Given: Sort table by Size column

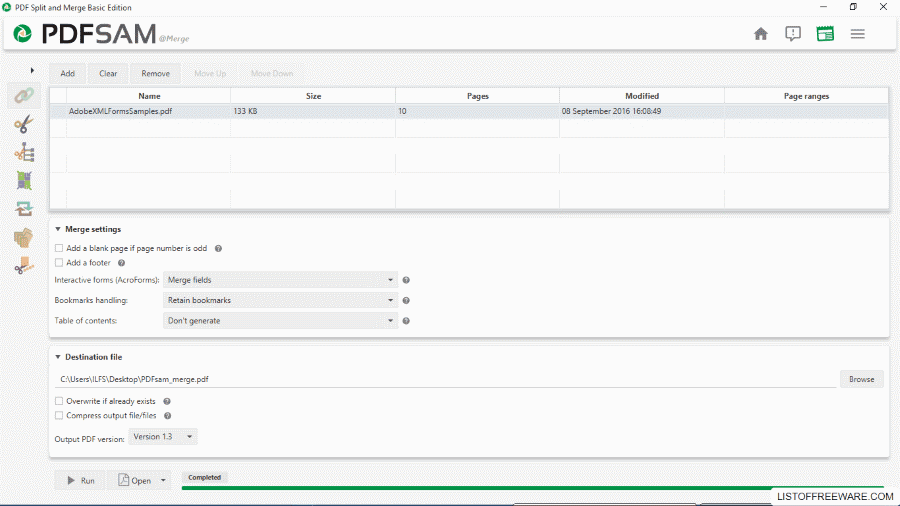Looking at the screenshot, I should click(313, 96).
